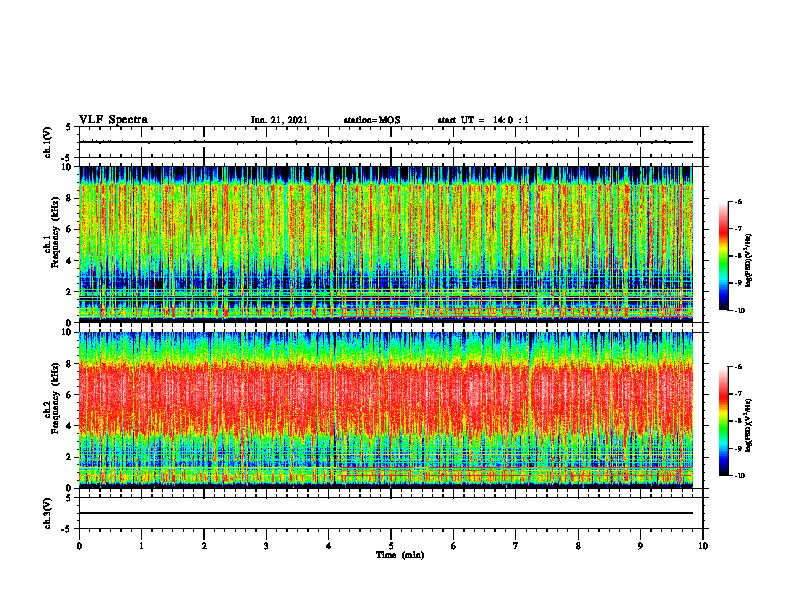Click tick label "10" on the Time axis
The width and height of the screenshot is (792, 612).
[x=703, y=546]
